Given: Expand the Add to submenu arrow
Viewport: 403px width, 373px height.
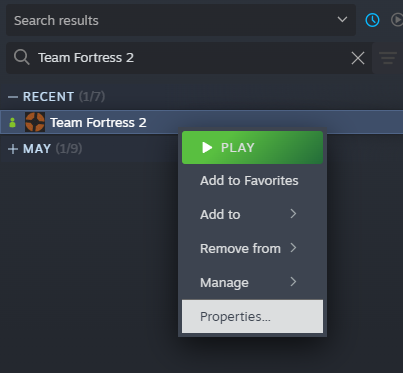Looking at the screenshot, I should coord(293,214).
